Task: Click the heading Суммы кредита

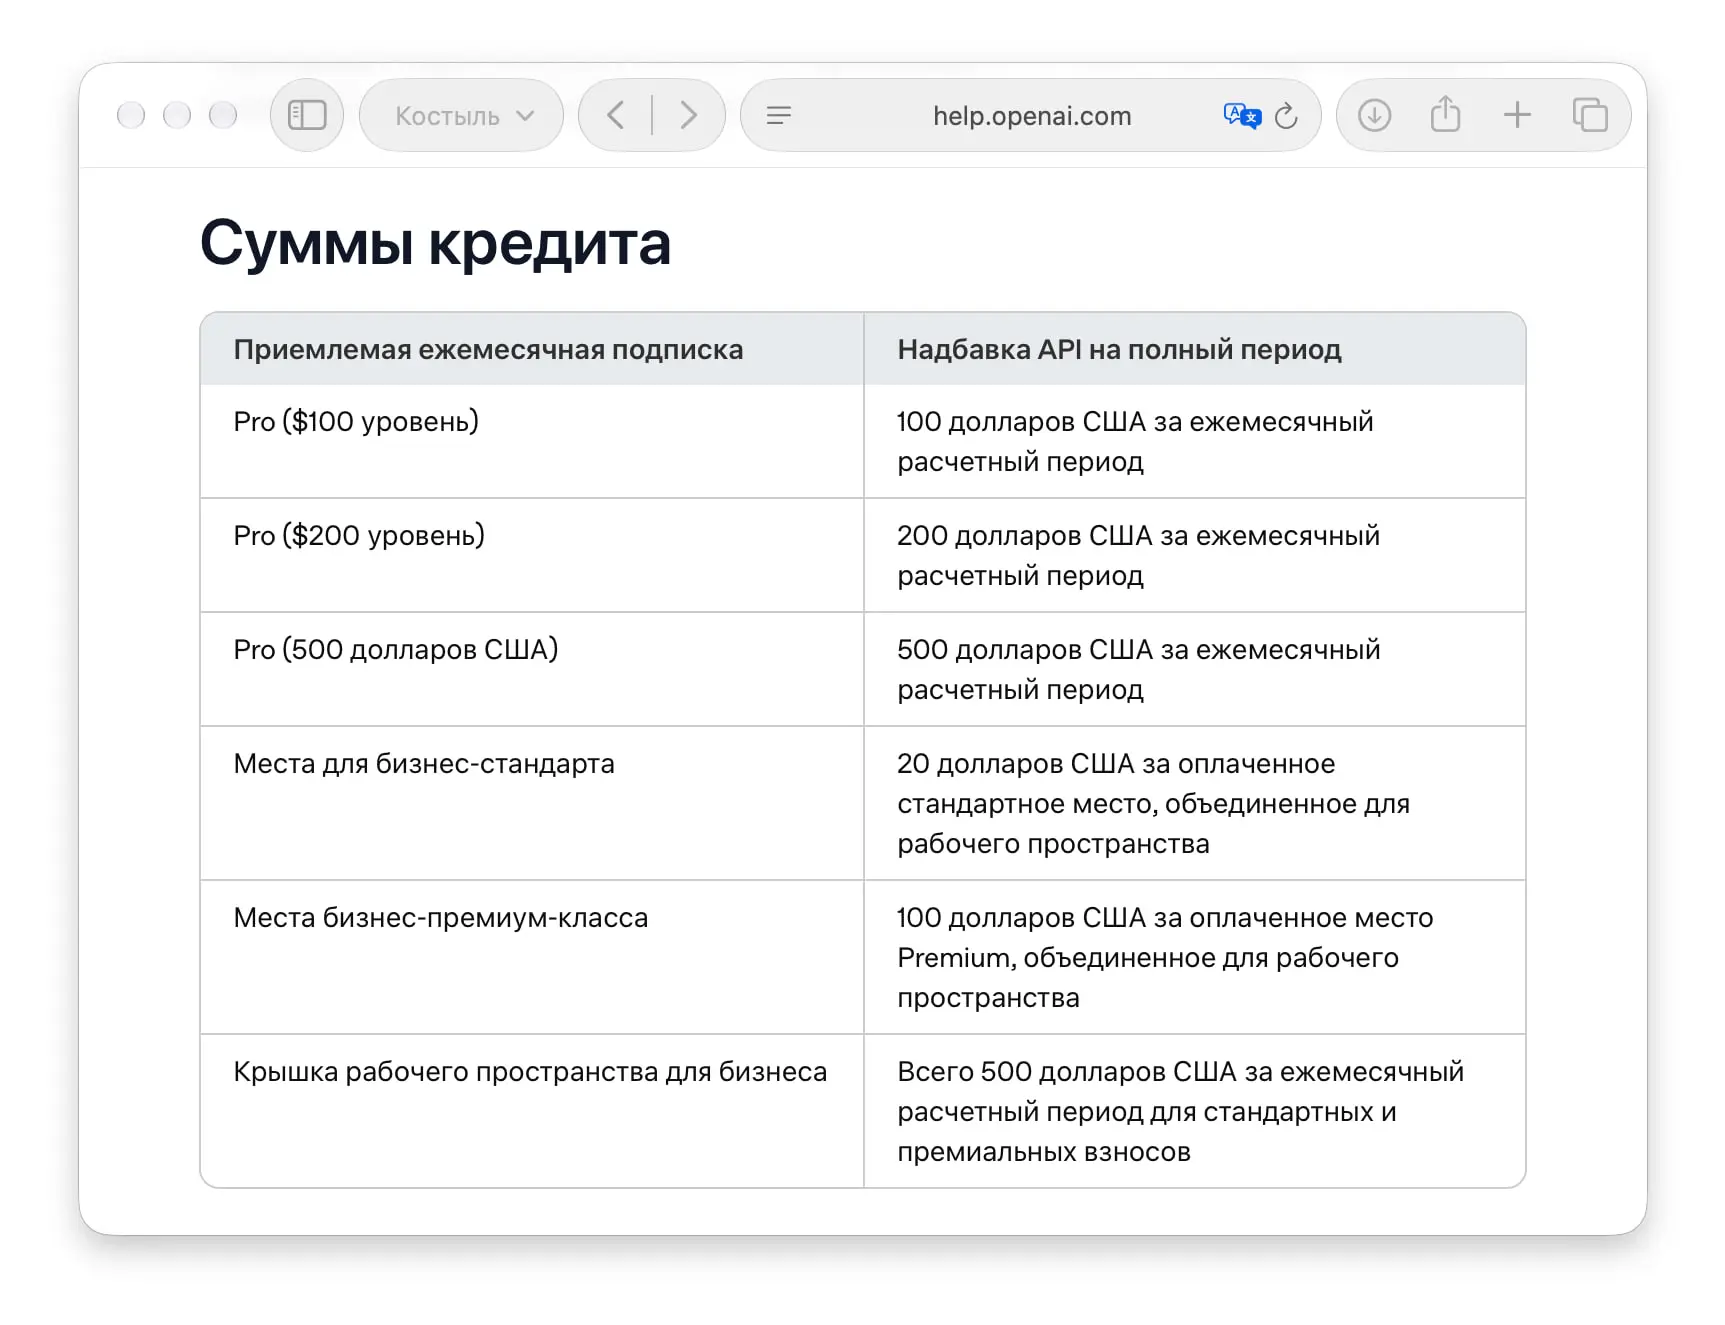Action: [x=435, y=242]
